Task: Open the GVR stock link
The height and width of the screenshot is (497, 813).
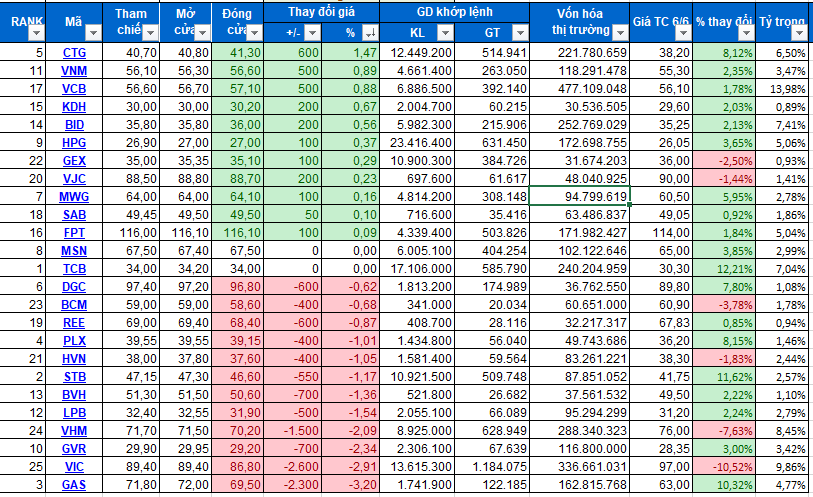Action: [74, 448]
